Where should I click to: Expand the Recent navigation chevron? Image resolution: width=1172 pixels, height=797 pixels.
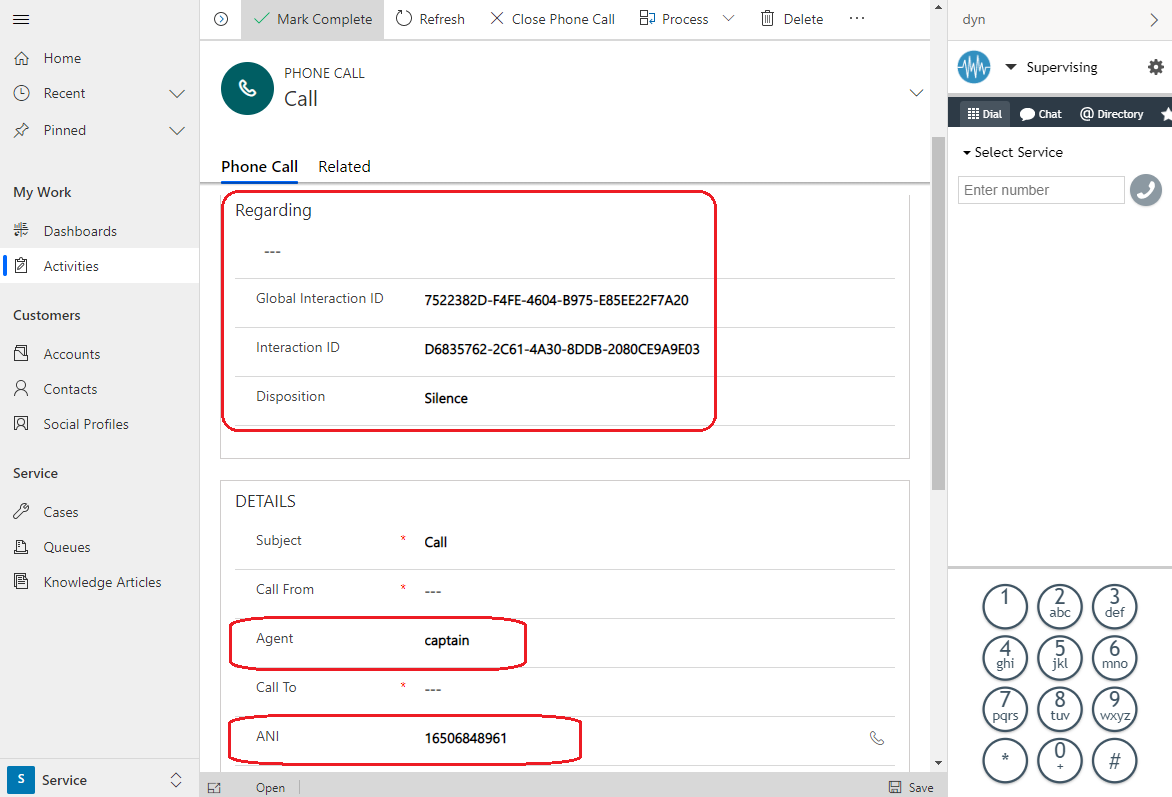pos(177,94)
